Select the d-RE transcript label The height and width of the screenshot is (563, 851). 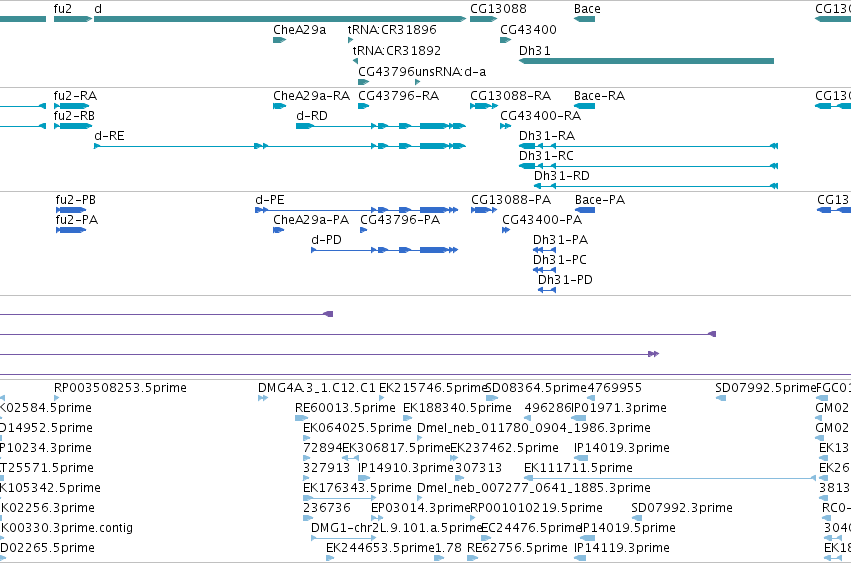(109, 136)
